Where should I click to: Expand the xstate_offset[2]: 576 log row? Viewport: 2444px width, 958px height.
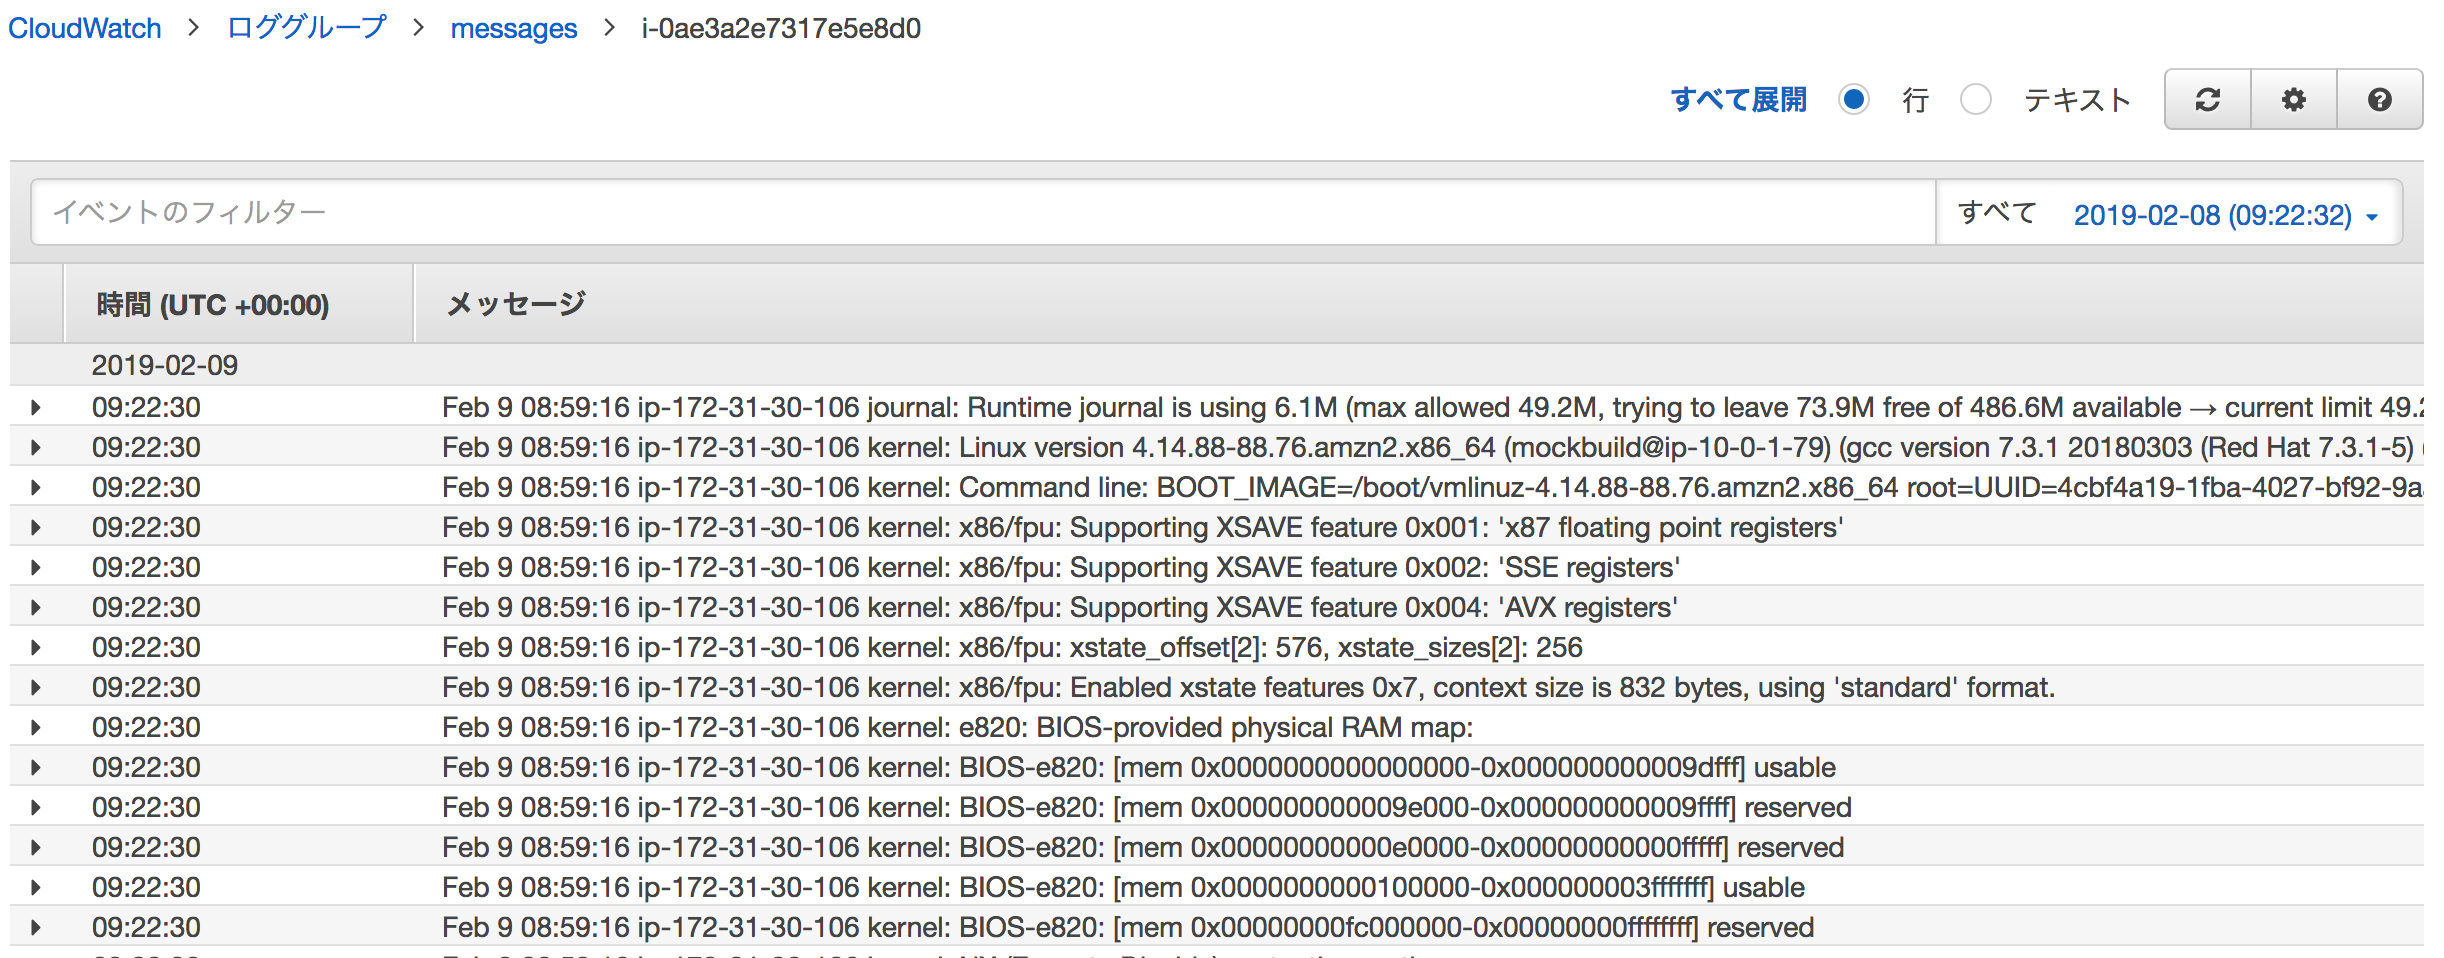coord(36,647)
